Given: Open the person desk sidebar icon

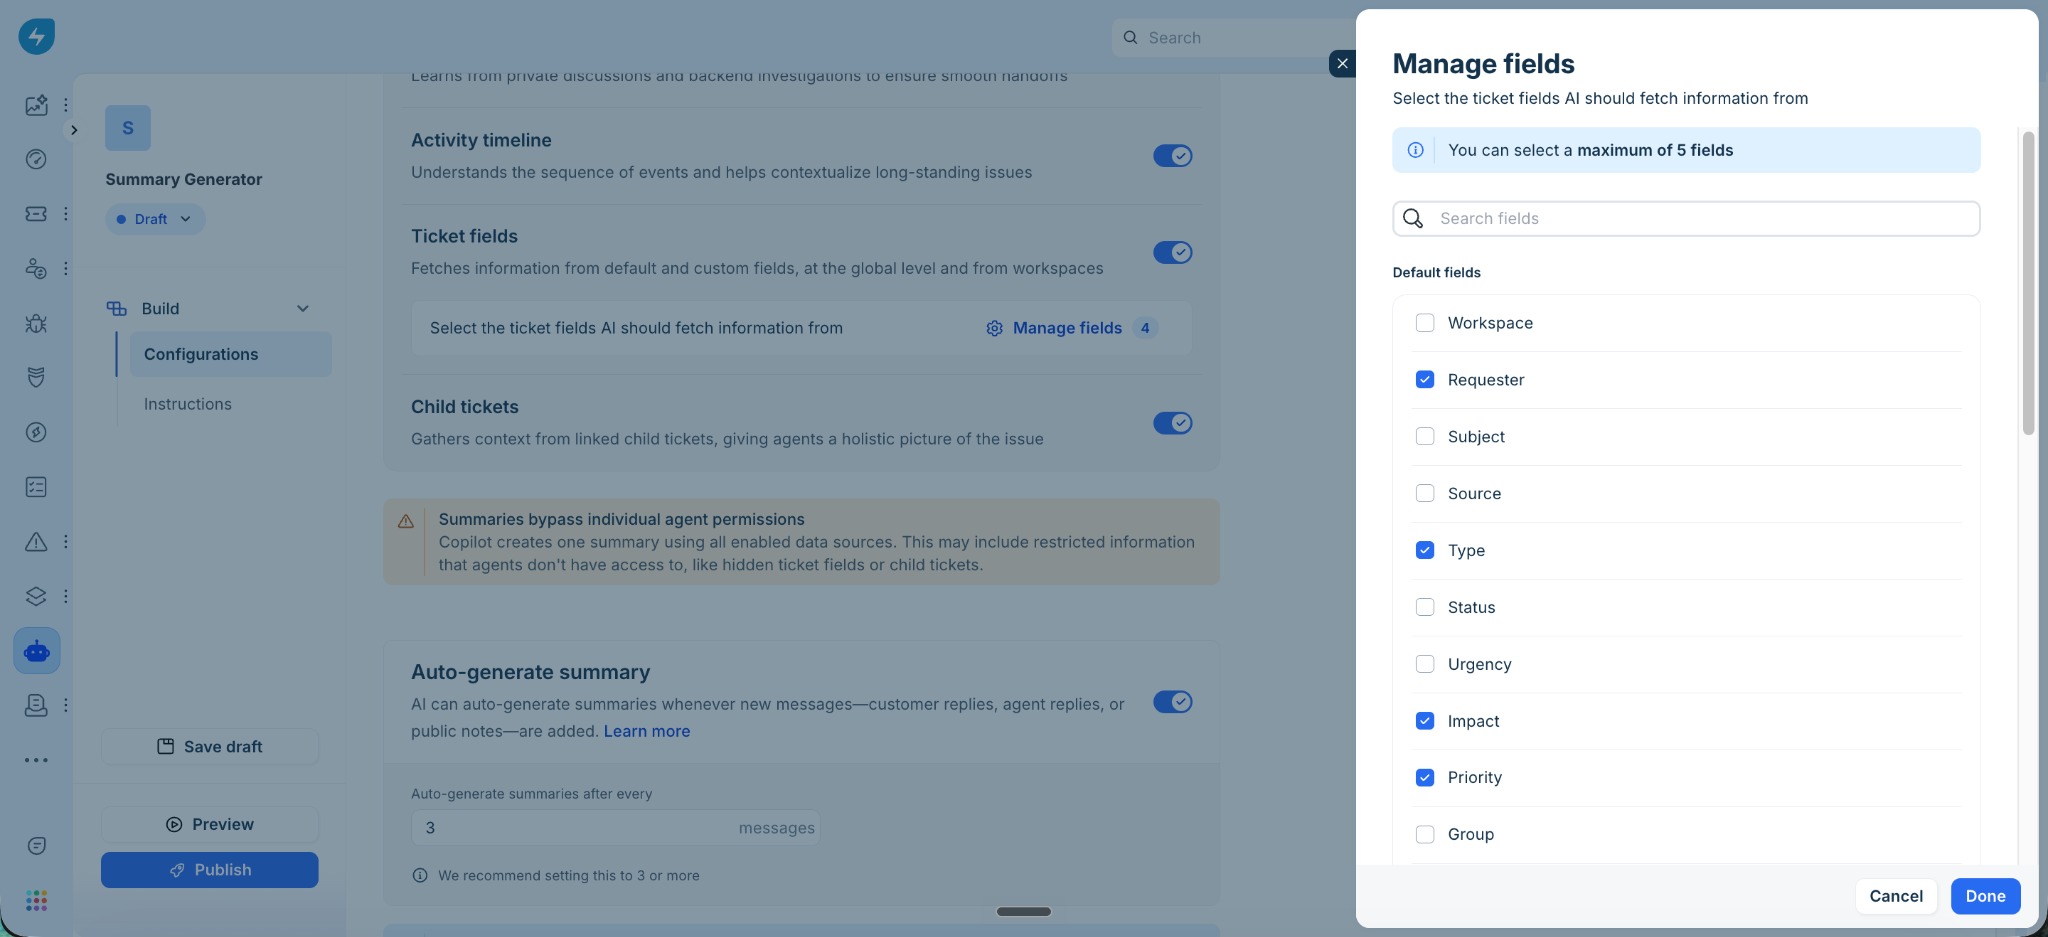Looking at the screenshot, I should pyautogui.click(x=36, y=705).
